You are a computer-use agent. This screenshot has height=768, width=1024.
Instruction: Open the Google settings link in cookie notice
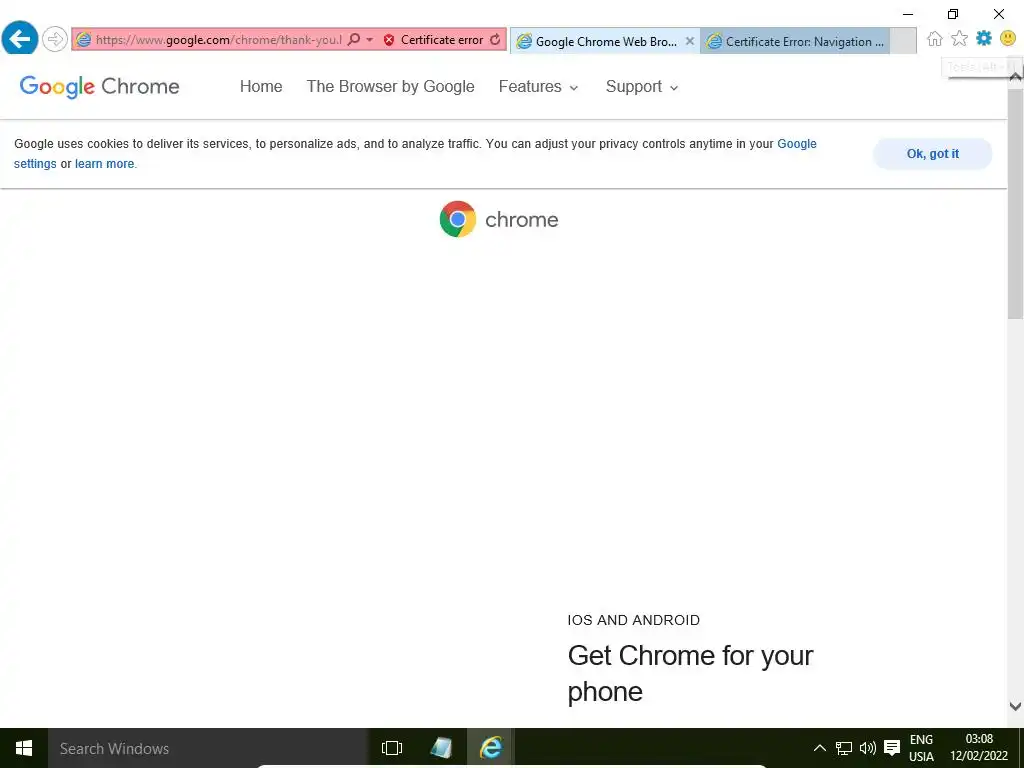pyautogui.click(x=796, y=144)
